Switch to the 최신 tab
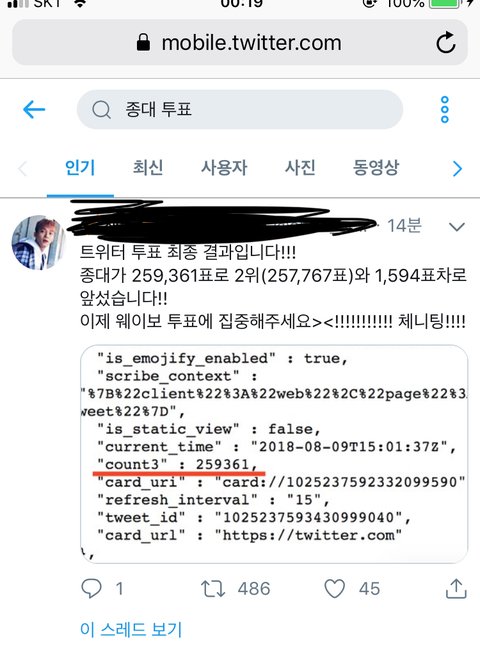480x653 pixels. 148,167
